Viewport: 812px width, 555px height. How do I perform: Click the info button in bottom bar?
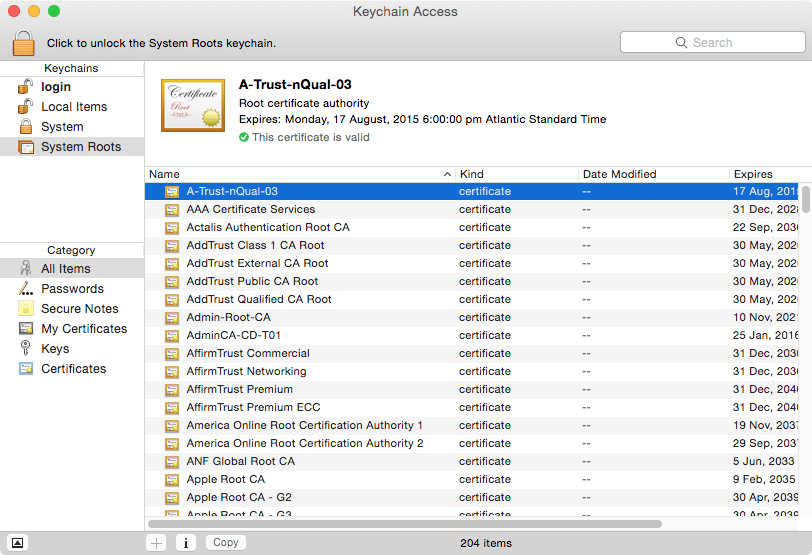click(185, 543)
